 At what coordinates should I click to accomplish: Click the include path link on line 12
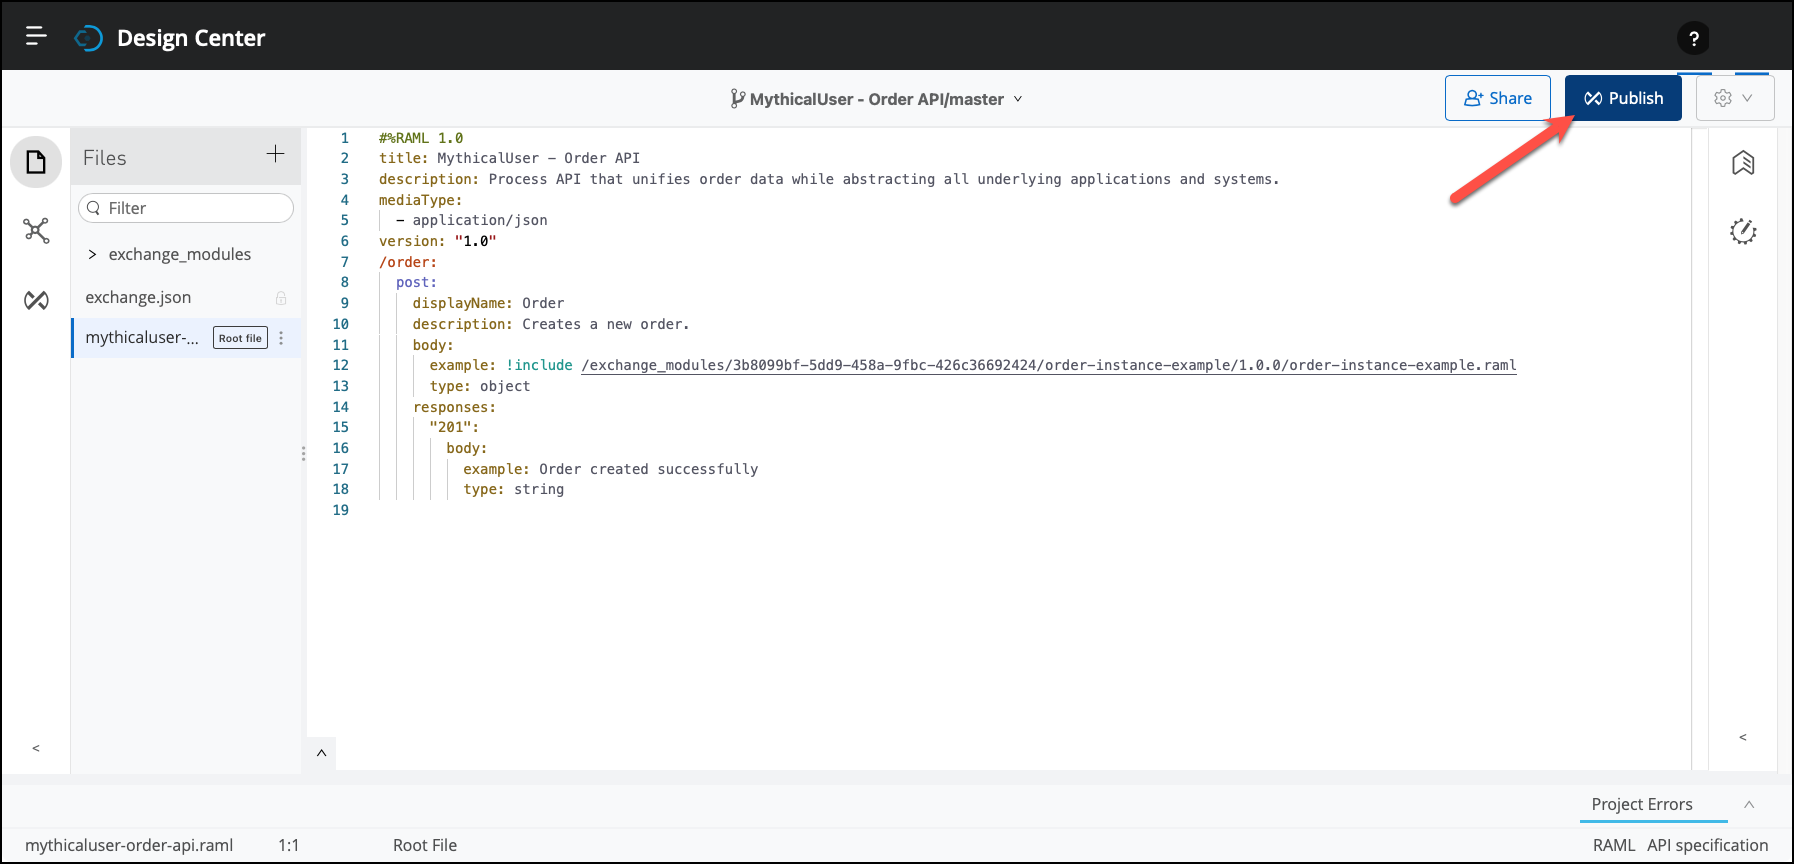(1049, 365)
